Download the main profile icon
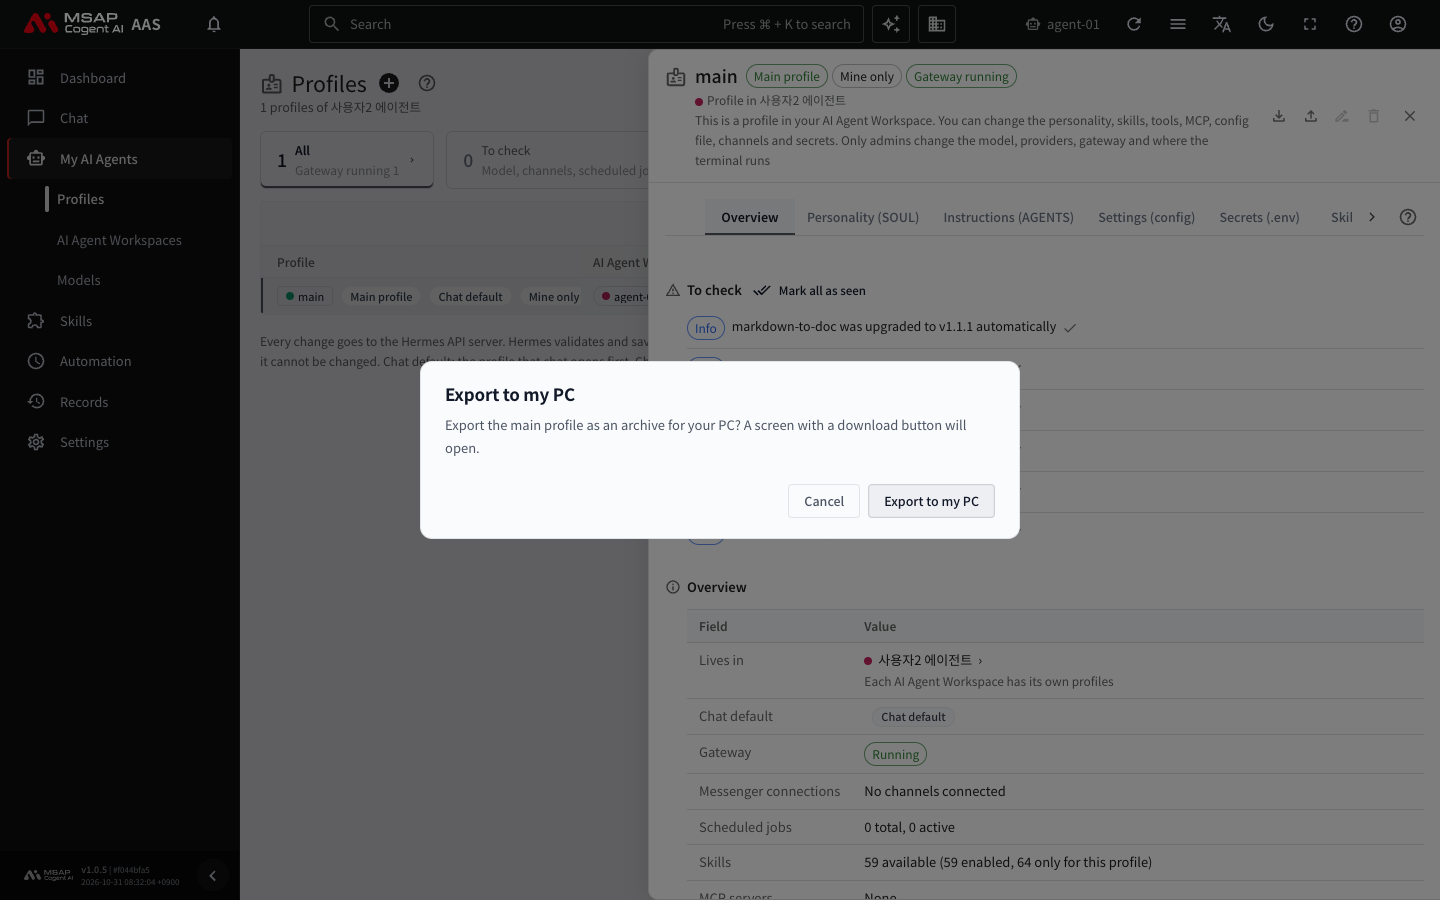 pos(1279,116)
